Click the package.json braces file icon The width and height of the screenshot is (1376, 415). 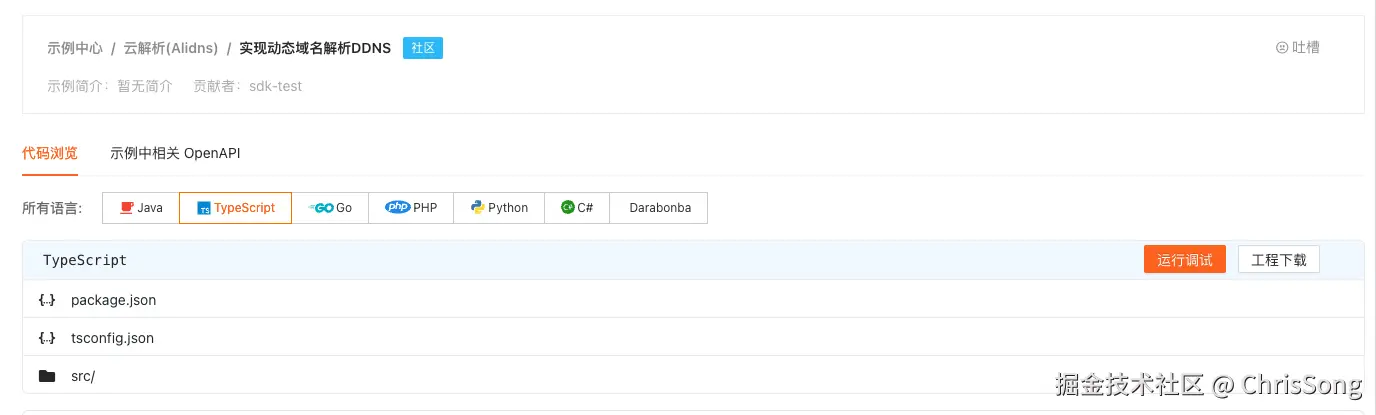47,300
